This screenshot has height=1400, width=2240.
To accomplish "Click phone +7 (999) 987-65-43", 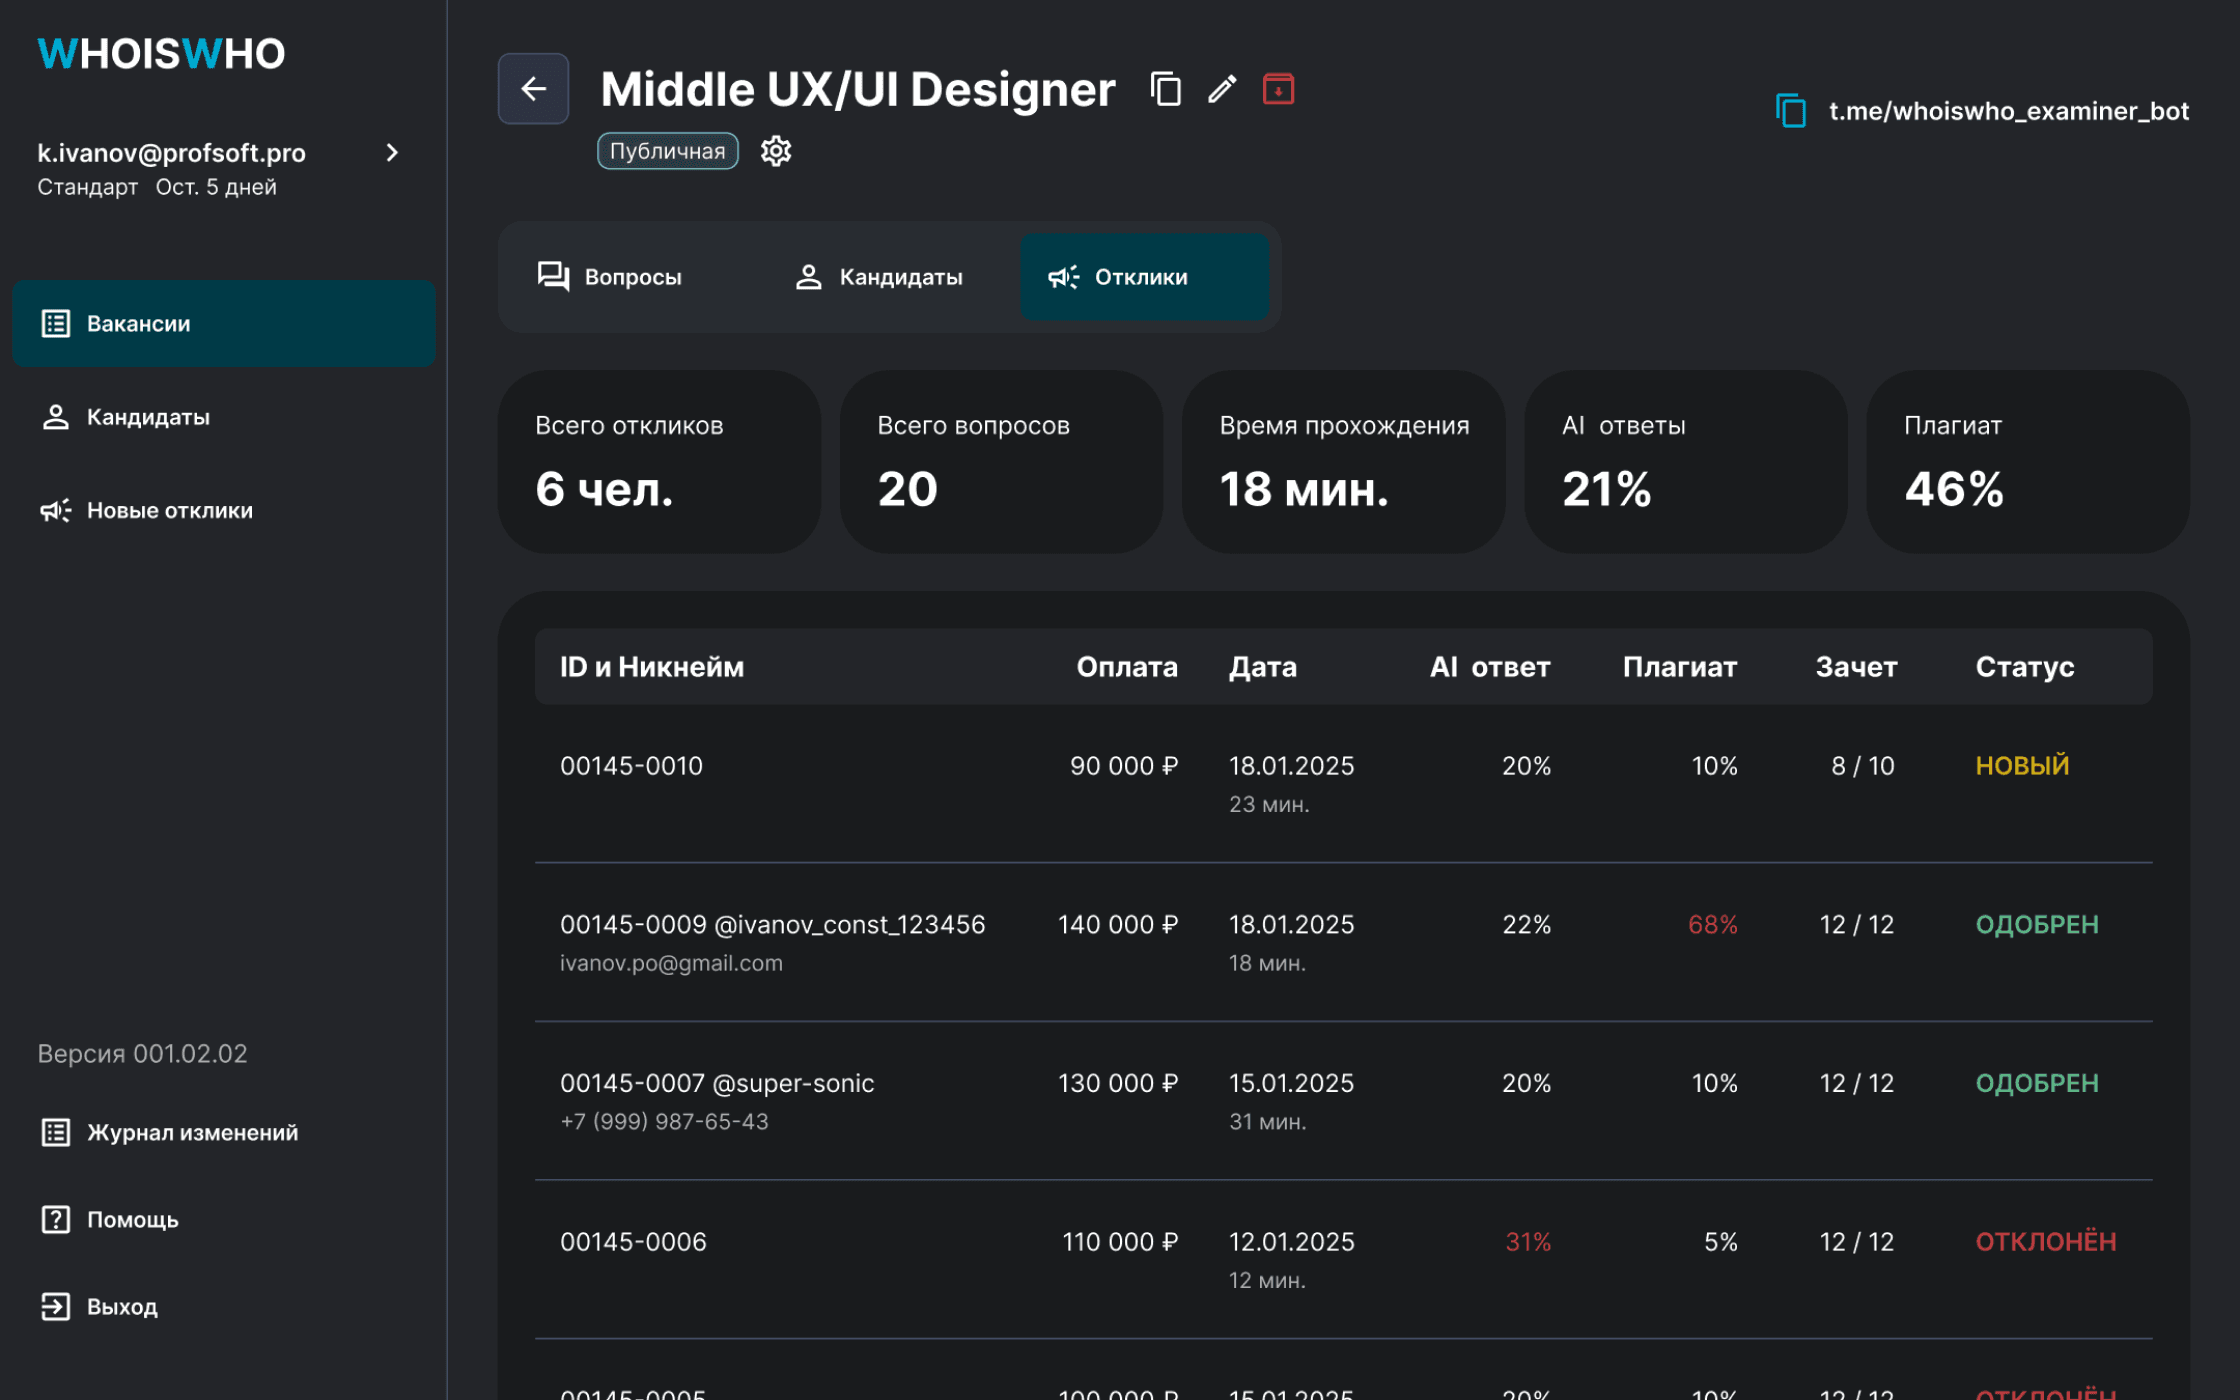I will [x=664, y=1122].
